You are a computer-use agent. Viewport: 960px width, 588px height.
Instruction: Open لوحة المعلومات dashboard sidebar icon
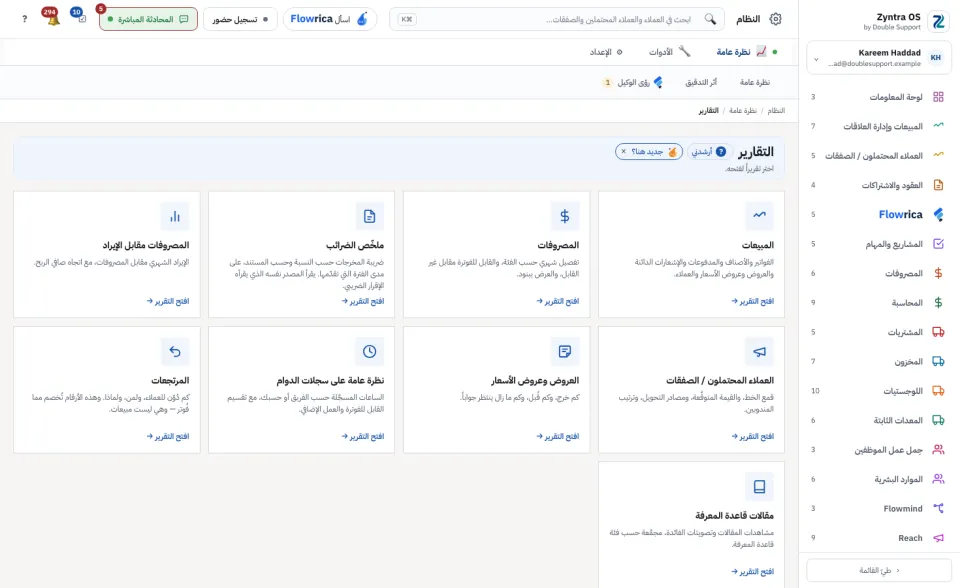coord(938,97)
